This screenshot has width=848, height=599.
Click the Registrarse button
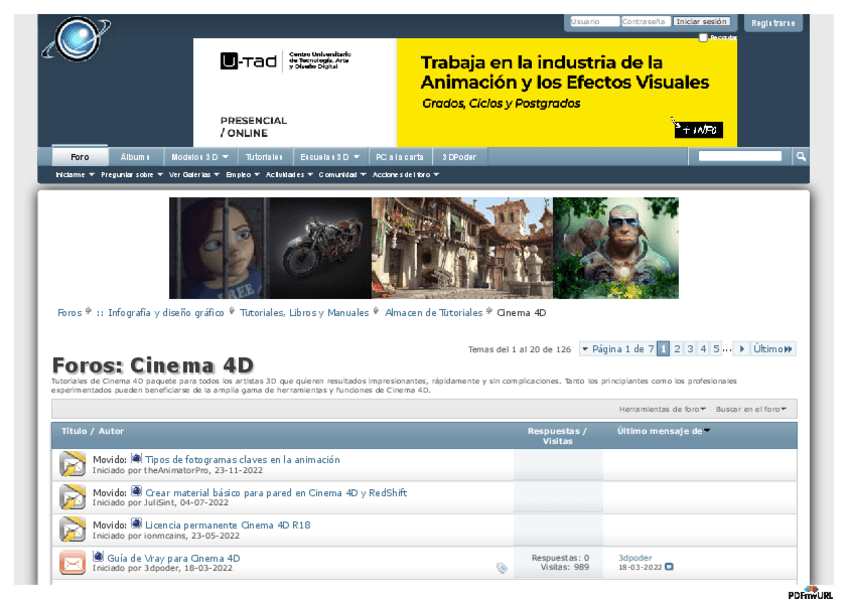pyautogui.click(x=773, y=23)
